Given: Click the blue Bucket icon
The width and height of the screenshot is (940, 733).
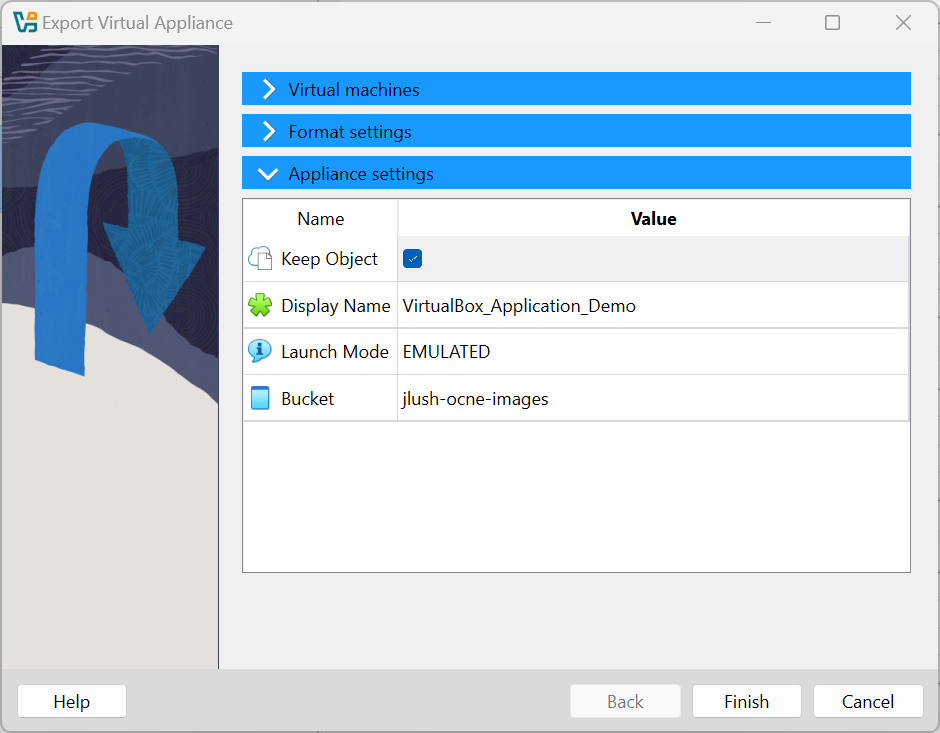Looking at the screenshot, I should point(260,398).
